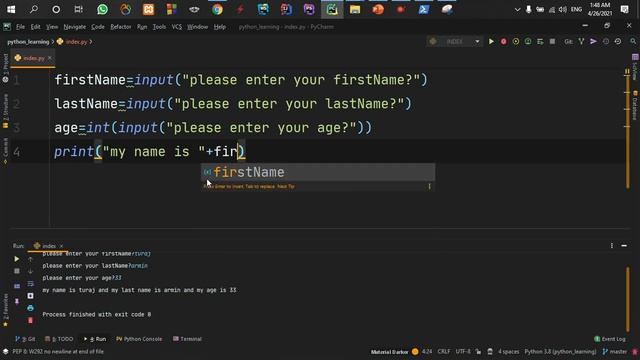Open the Run with concurrency diagram icon
Screen dimensions: 640x360
540,42
